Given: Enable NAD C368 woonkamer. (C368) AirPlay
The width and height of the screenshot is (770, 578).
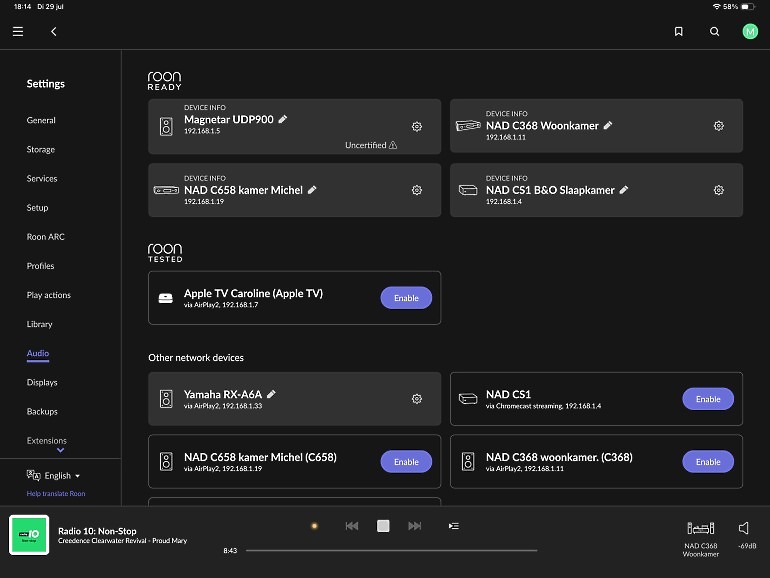Looking at the screenshot, I should [x=708, y=462].
